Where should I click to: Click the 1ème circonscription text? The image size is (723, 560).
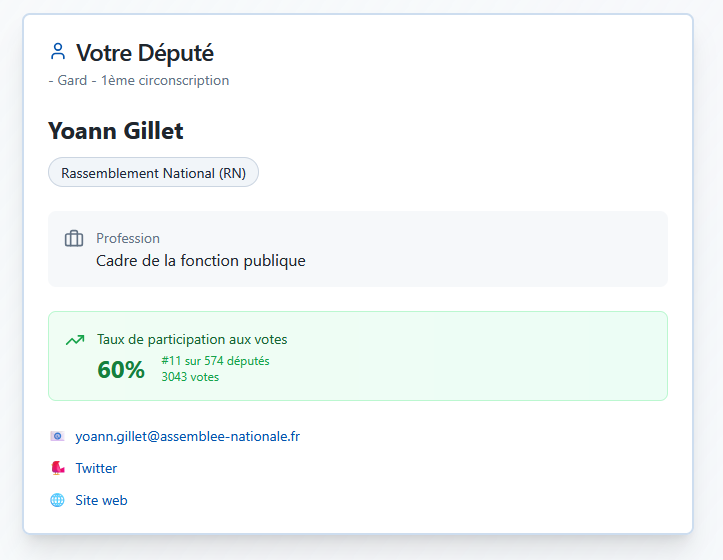pos(165,80)
